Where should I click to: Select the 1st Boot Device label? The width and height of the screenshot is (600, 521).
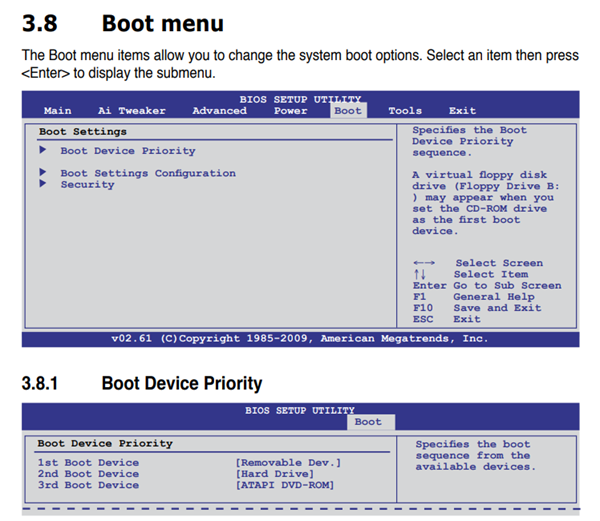(88, 463)
